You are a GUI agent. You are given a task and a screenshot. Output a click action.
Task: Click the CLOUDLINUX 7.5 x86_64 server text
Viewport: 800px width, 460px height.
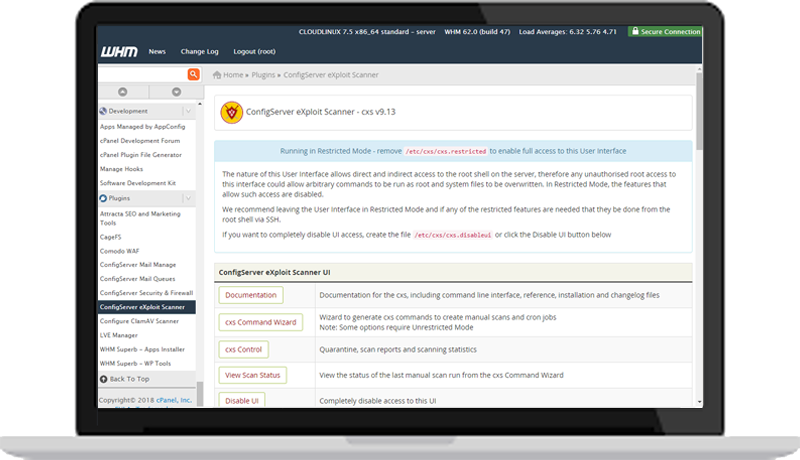coord(367,32)
